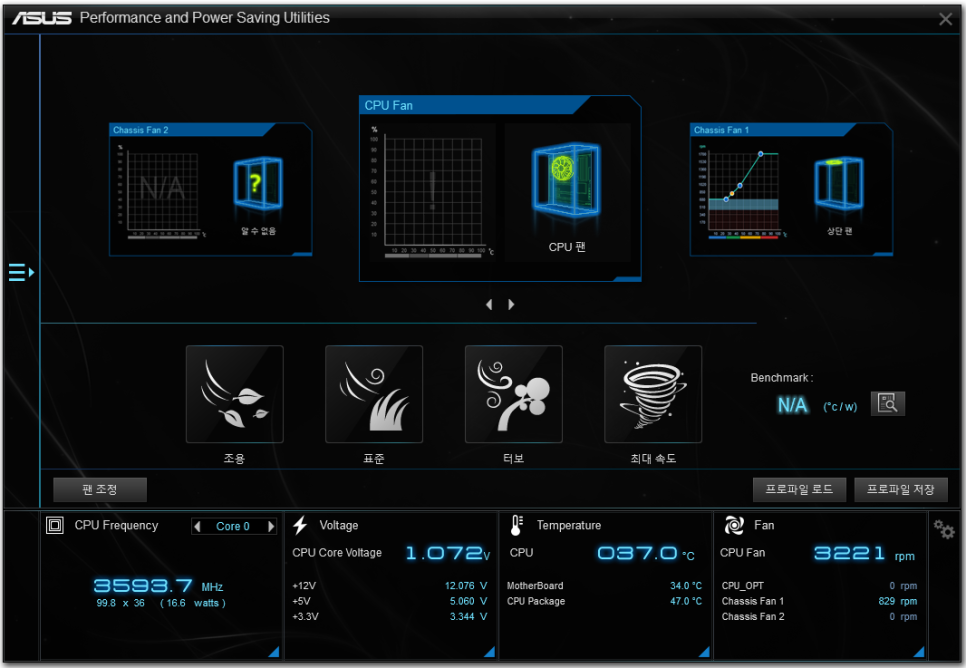Switch to previous CPU core
This screenshot has height=668, width=966.
pos(197,526)
